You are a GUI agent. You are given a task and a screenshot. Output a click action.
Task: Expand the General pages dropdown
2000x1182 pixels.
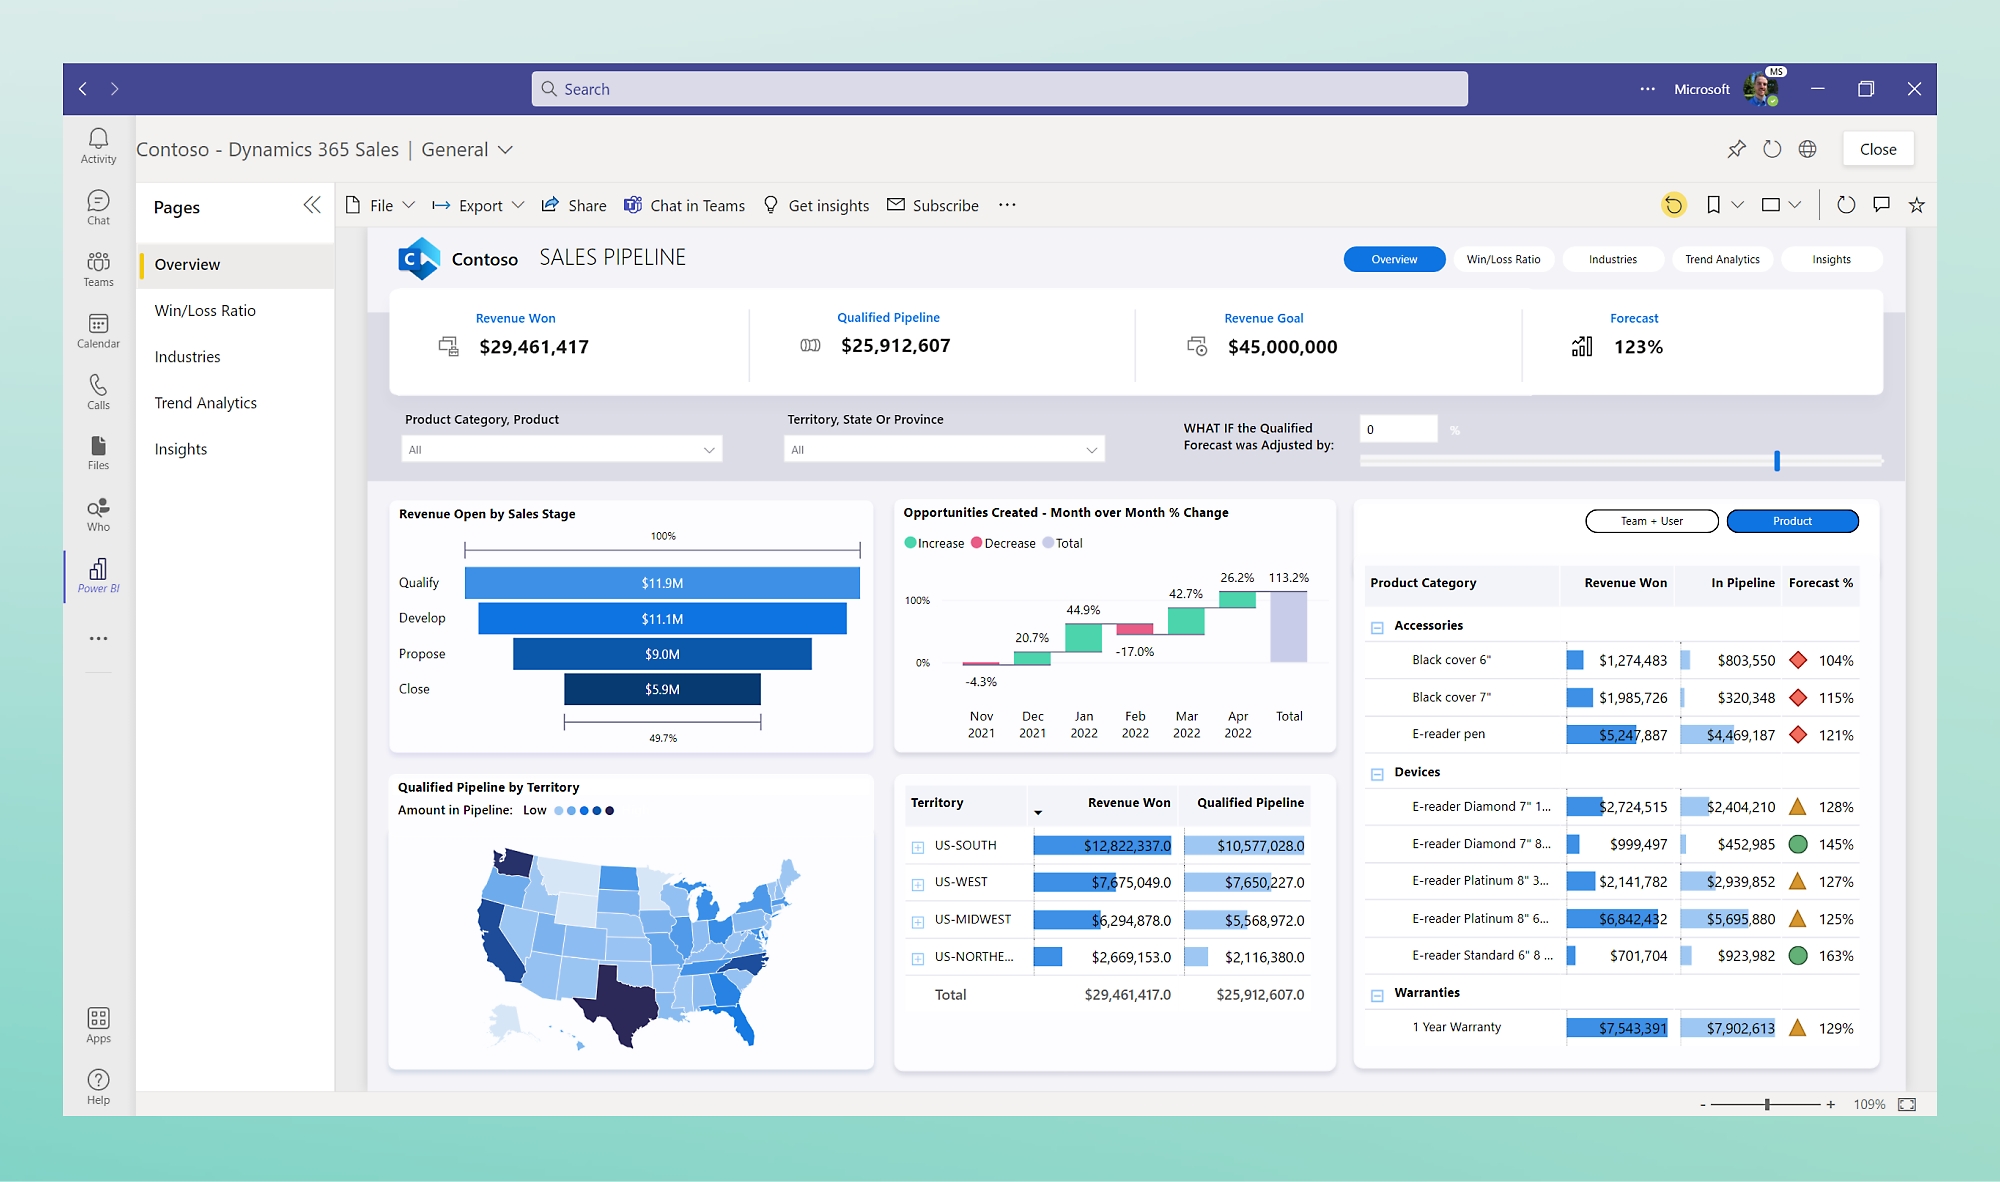click(502, 148)
